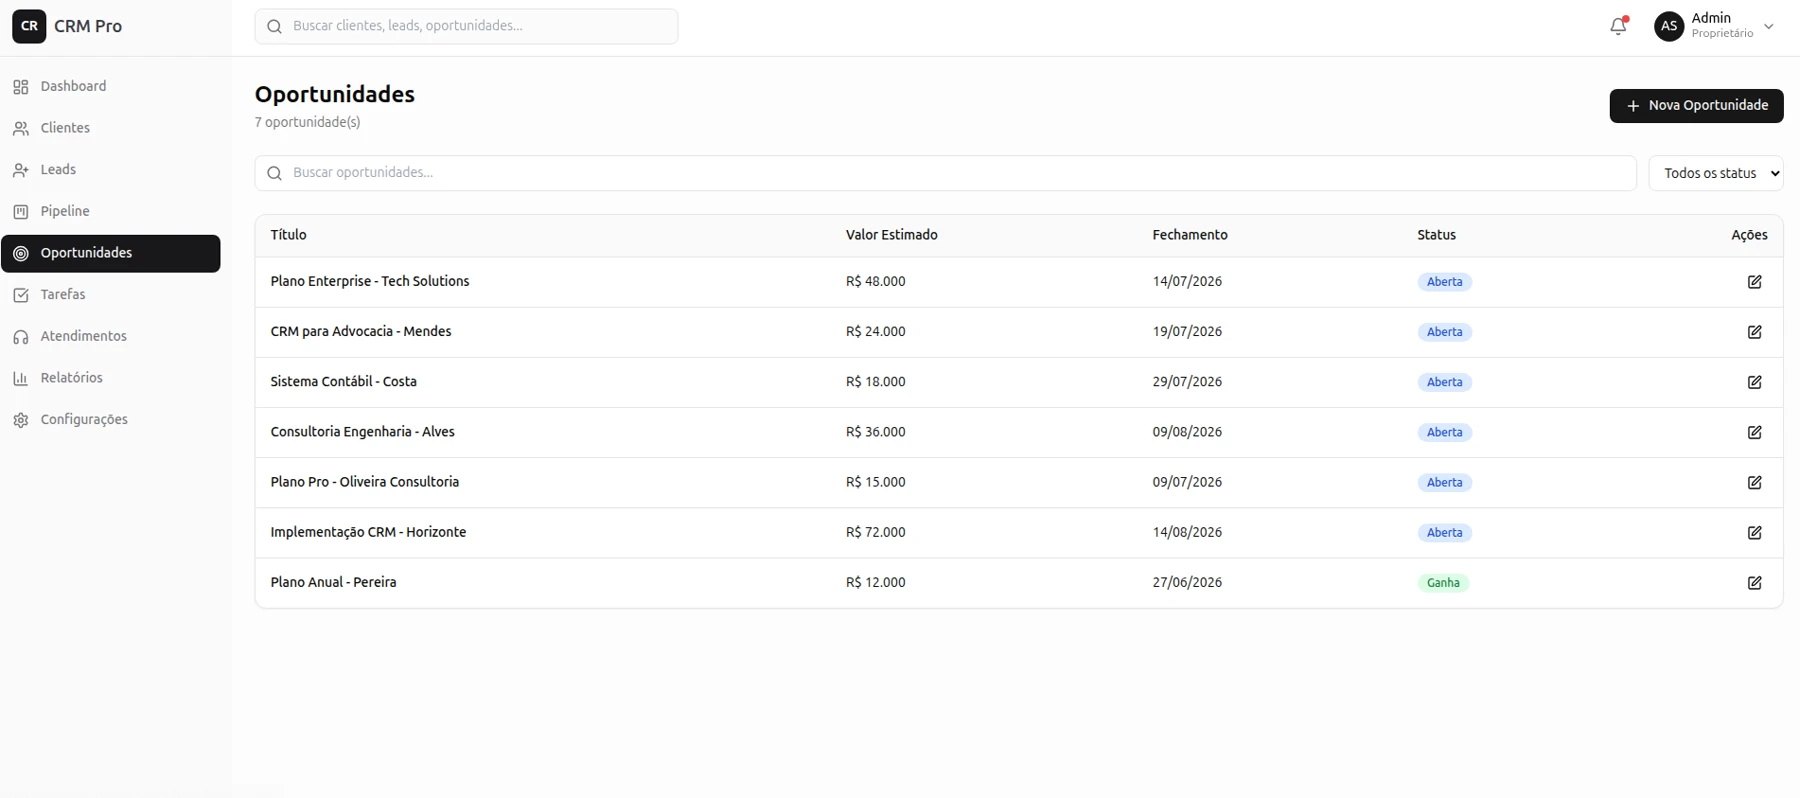Select title Plano Enterprise - Tech Solutions
The height and width of the screenshot is (798, 1800).
coord(369,282)
